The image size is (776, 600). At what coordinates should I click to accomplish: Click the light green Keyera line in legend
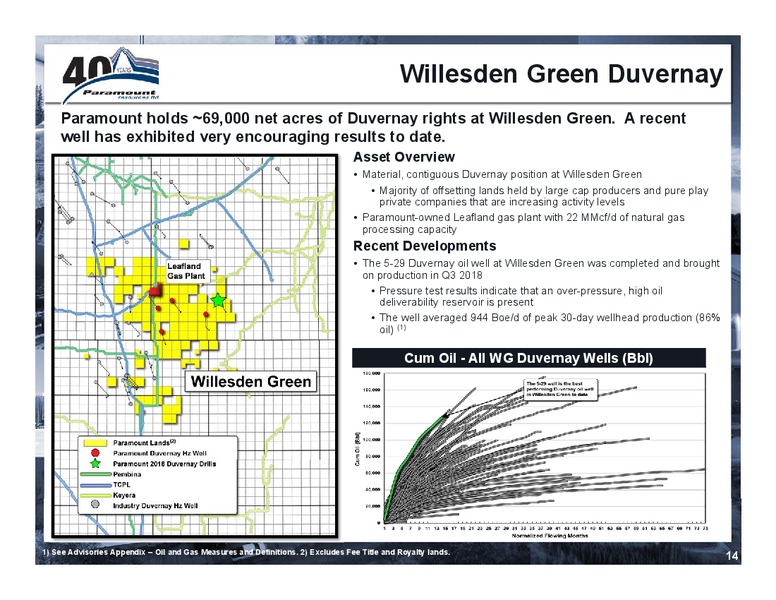click(x=96, y=495)
